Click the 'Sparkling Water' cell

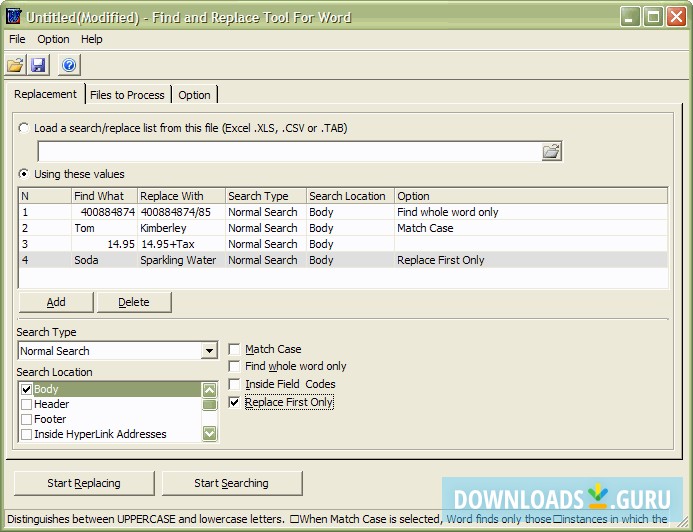(x=182, y=260)
